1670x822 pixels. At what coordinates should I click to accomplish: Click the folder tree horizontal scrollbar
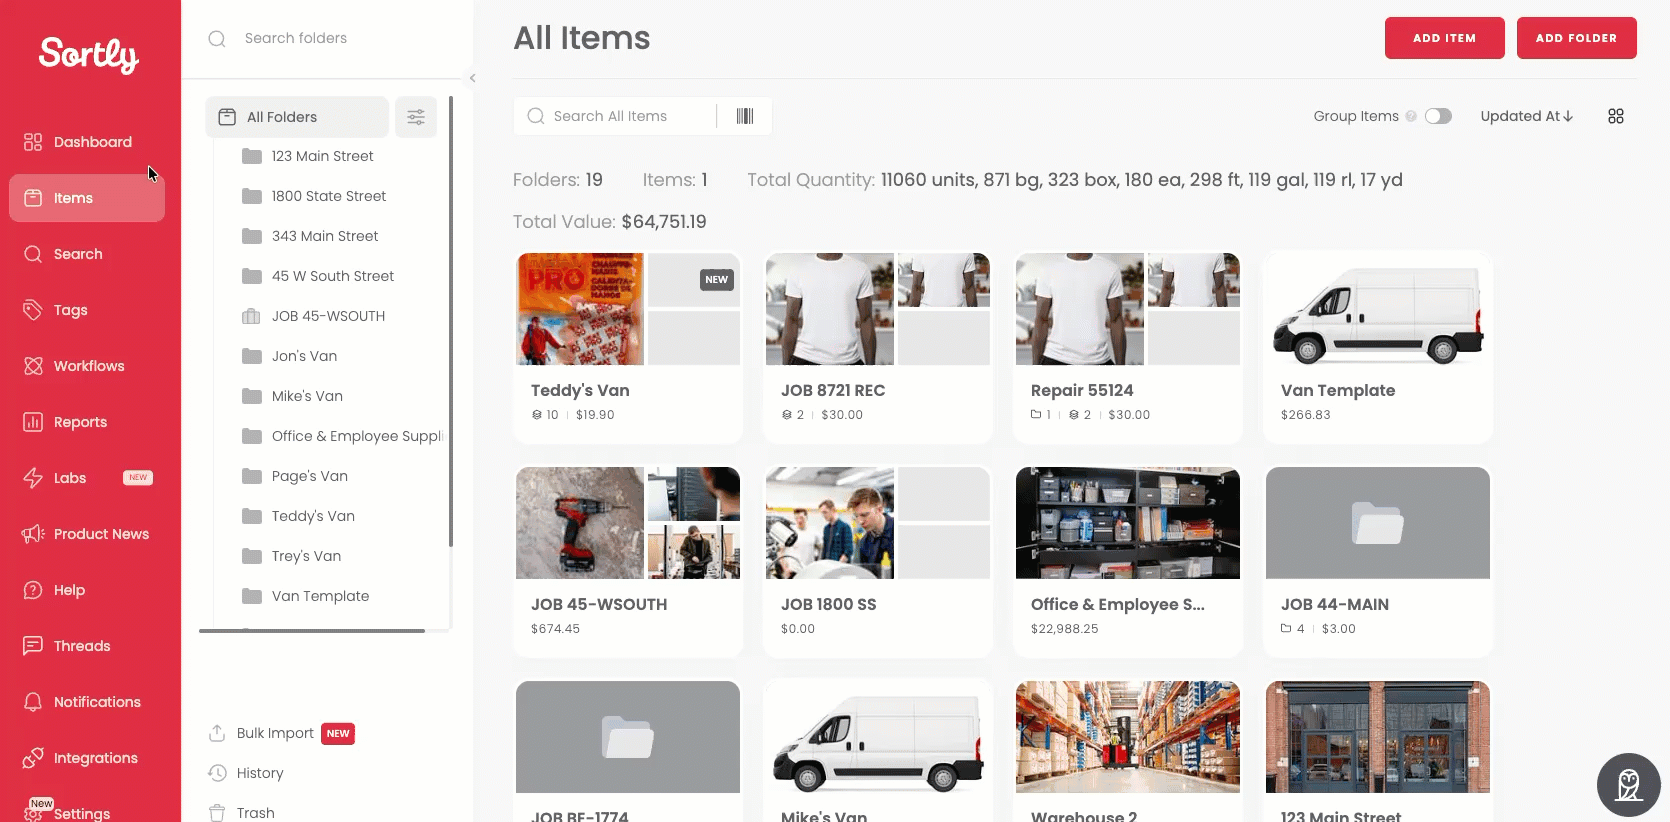[312, 631]
